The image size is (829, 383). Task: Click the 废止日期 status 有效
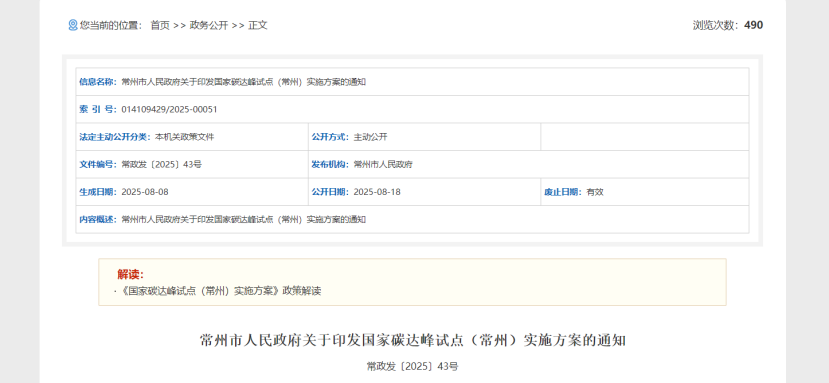pos(595,192)
